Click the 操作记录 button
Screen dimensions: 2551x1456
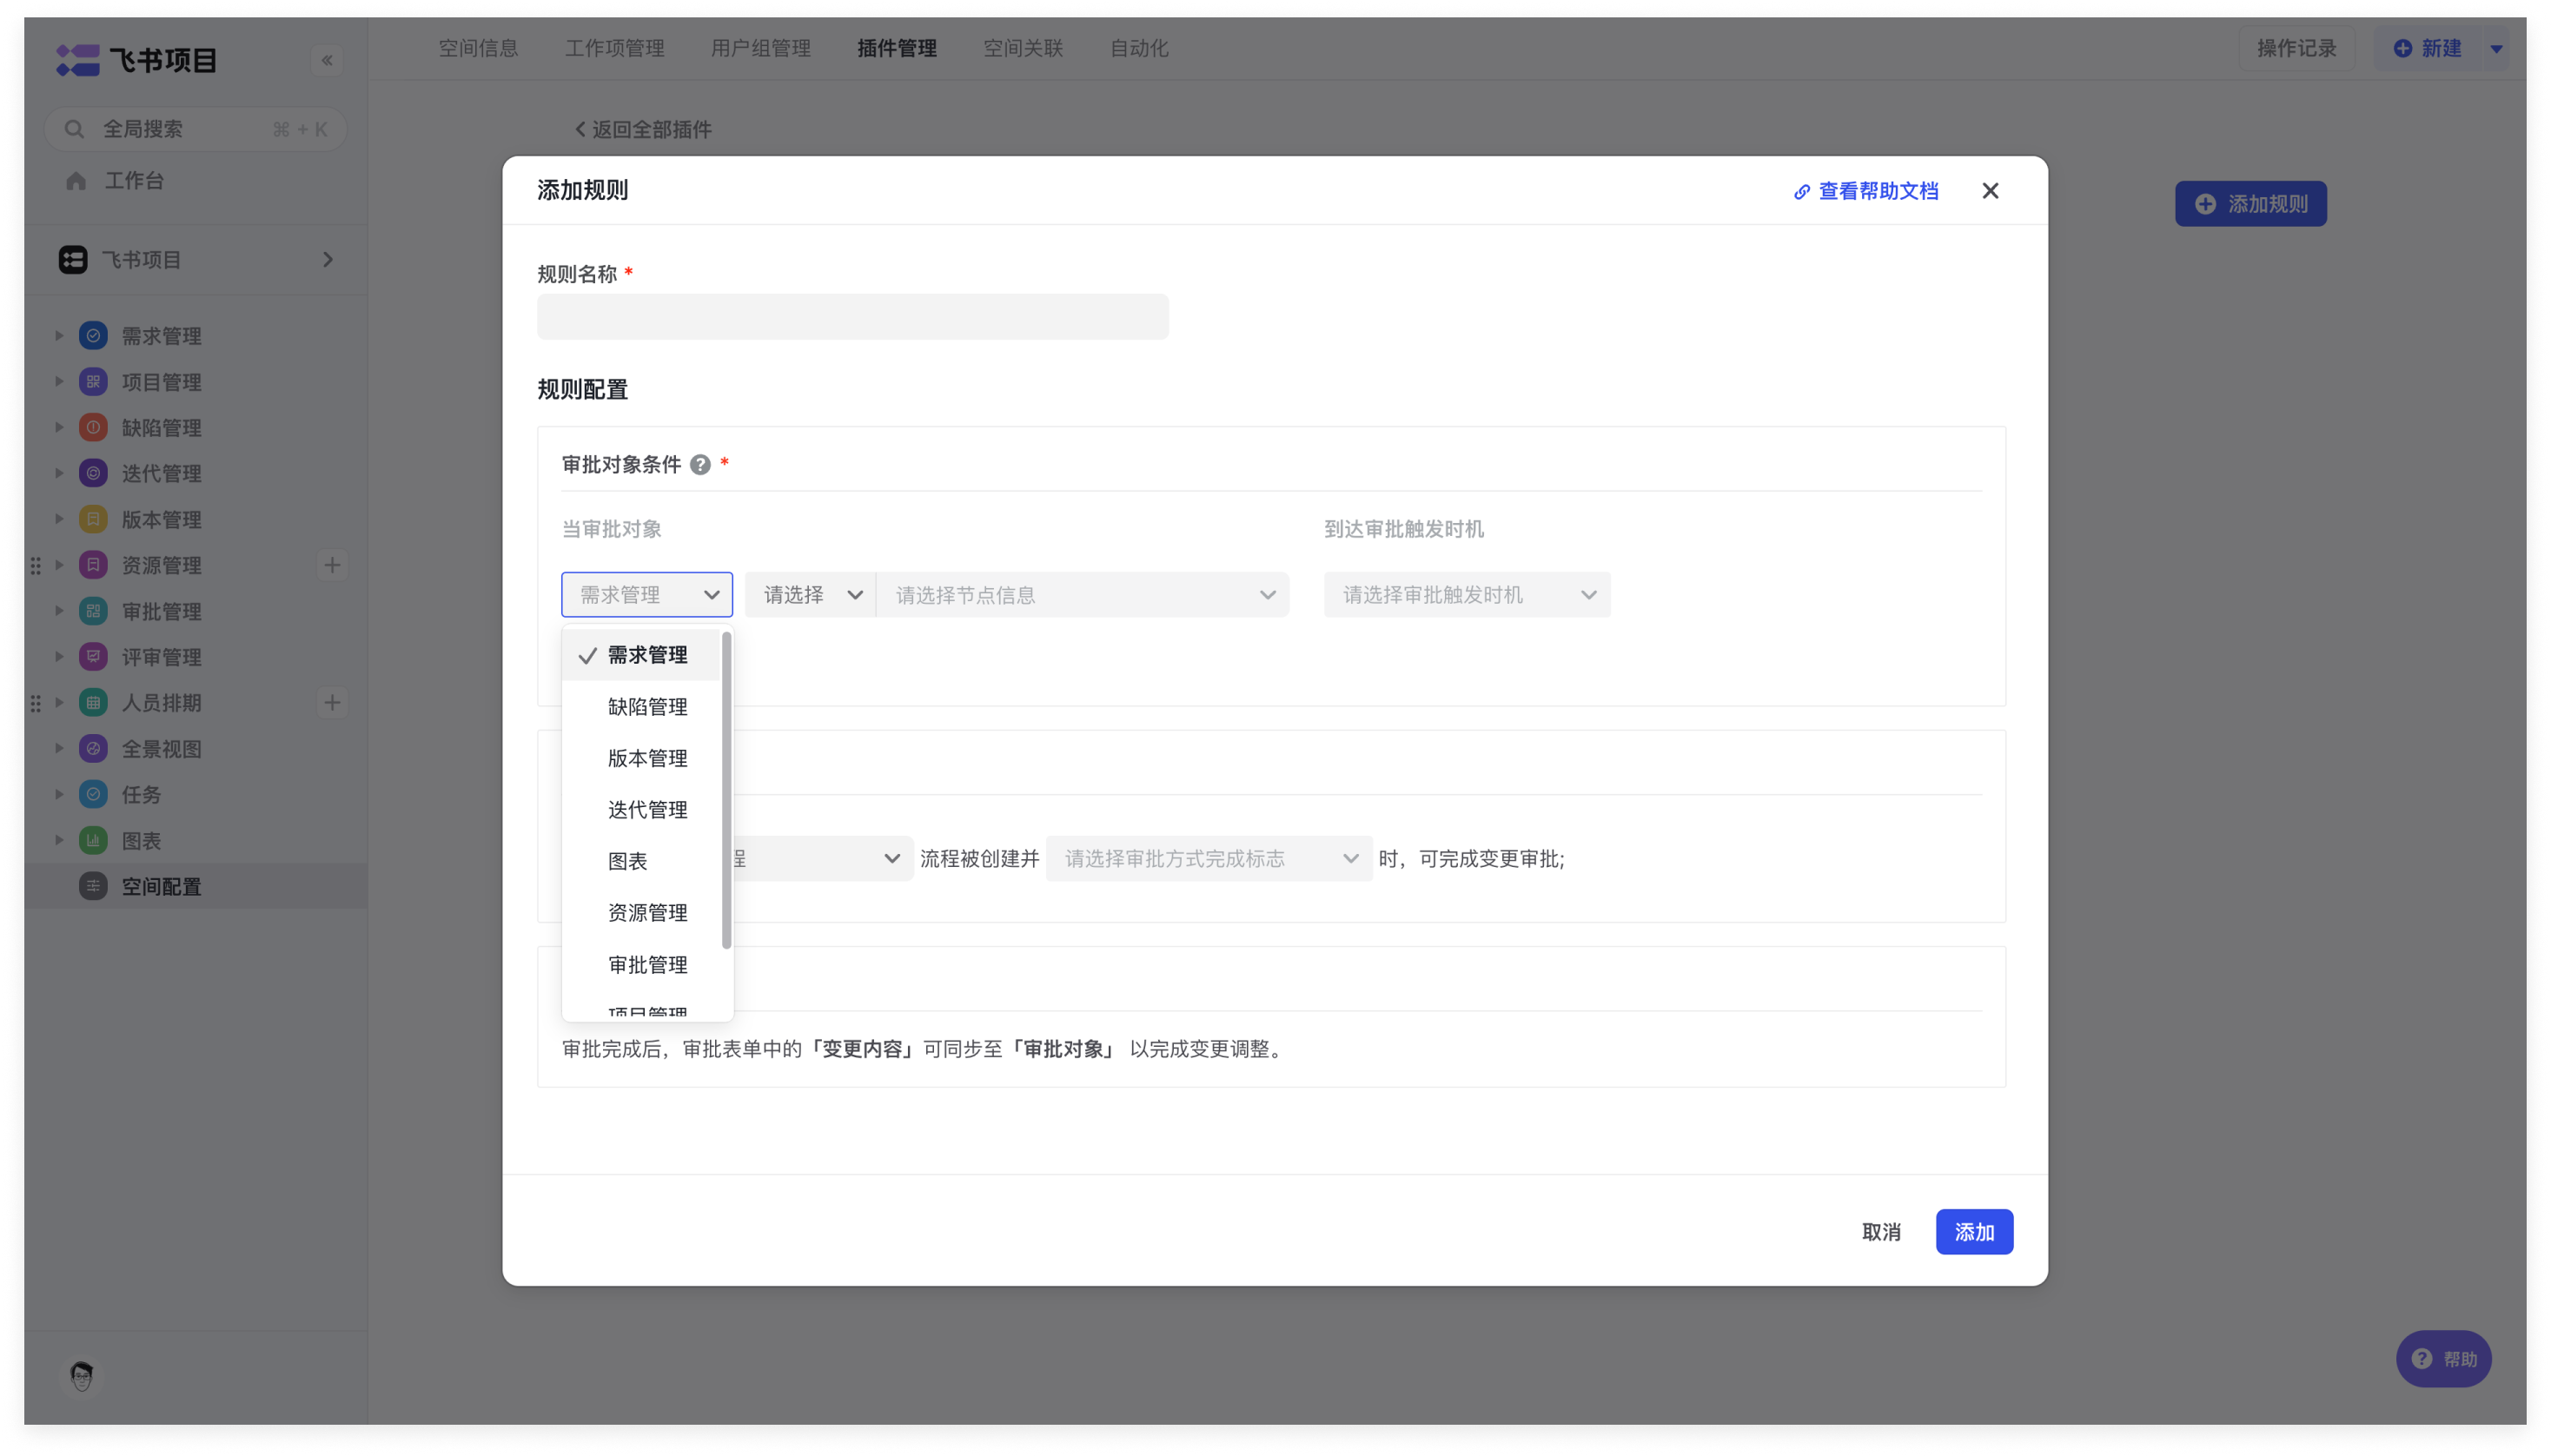click(2296, 49)
